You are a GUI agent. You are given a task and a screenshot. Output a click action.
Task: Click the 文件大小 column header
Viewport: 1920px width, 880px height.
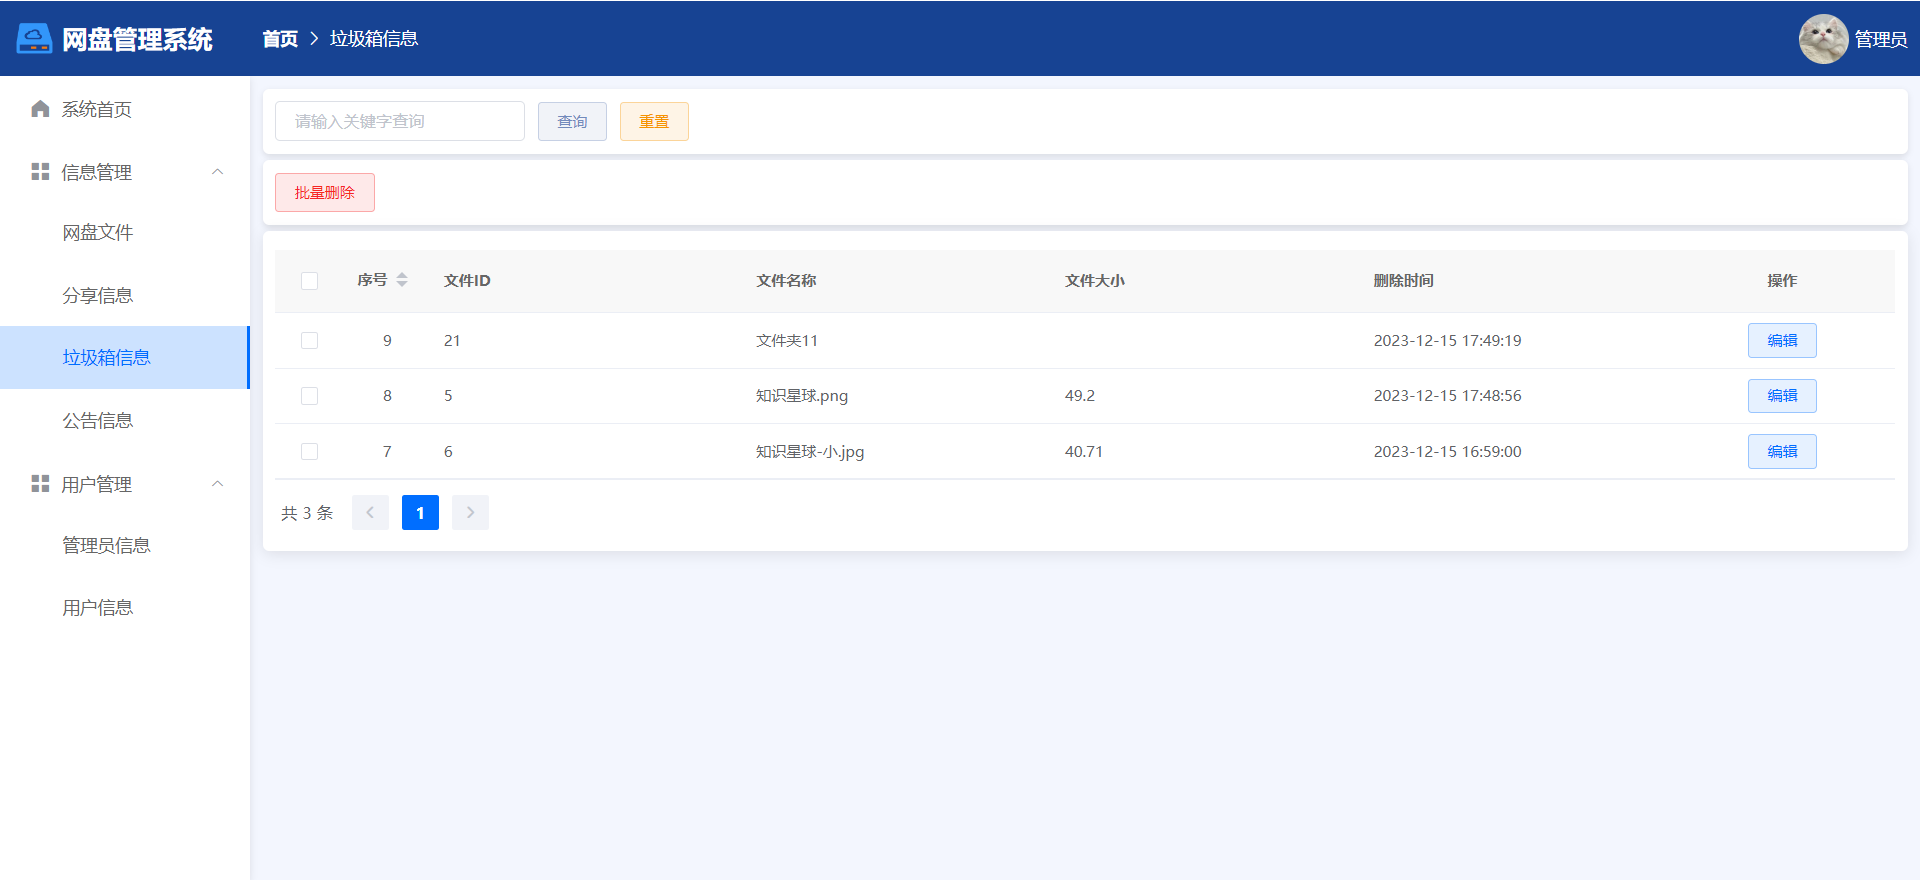tap(1095, 281)
